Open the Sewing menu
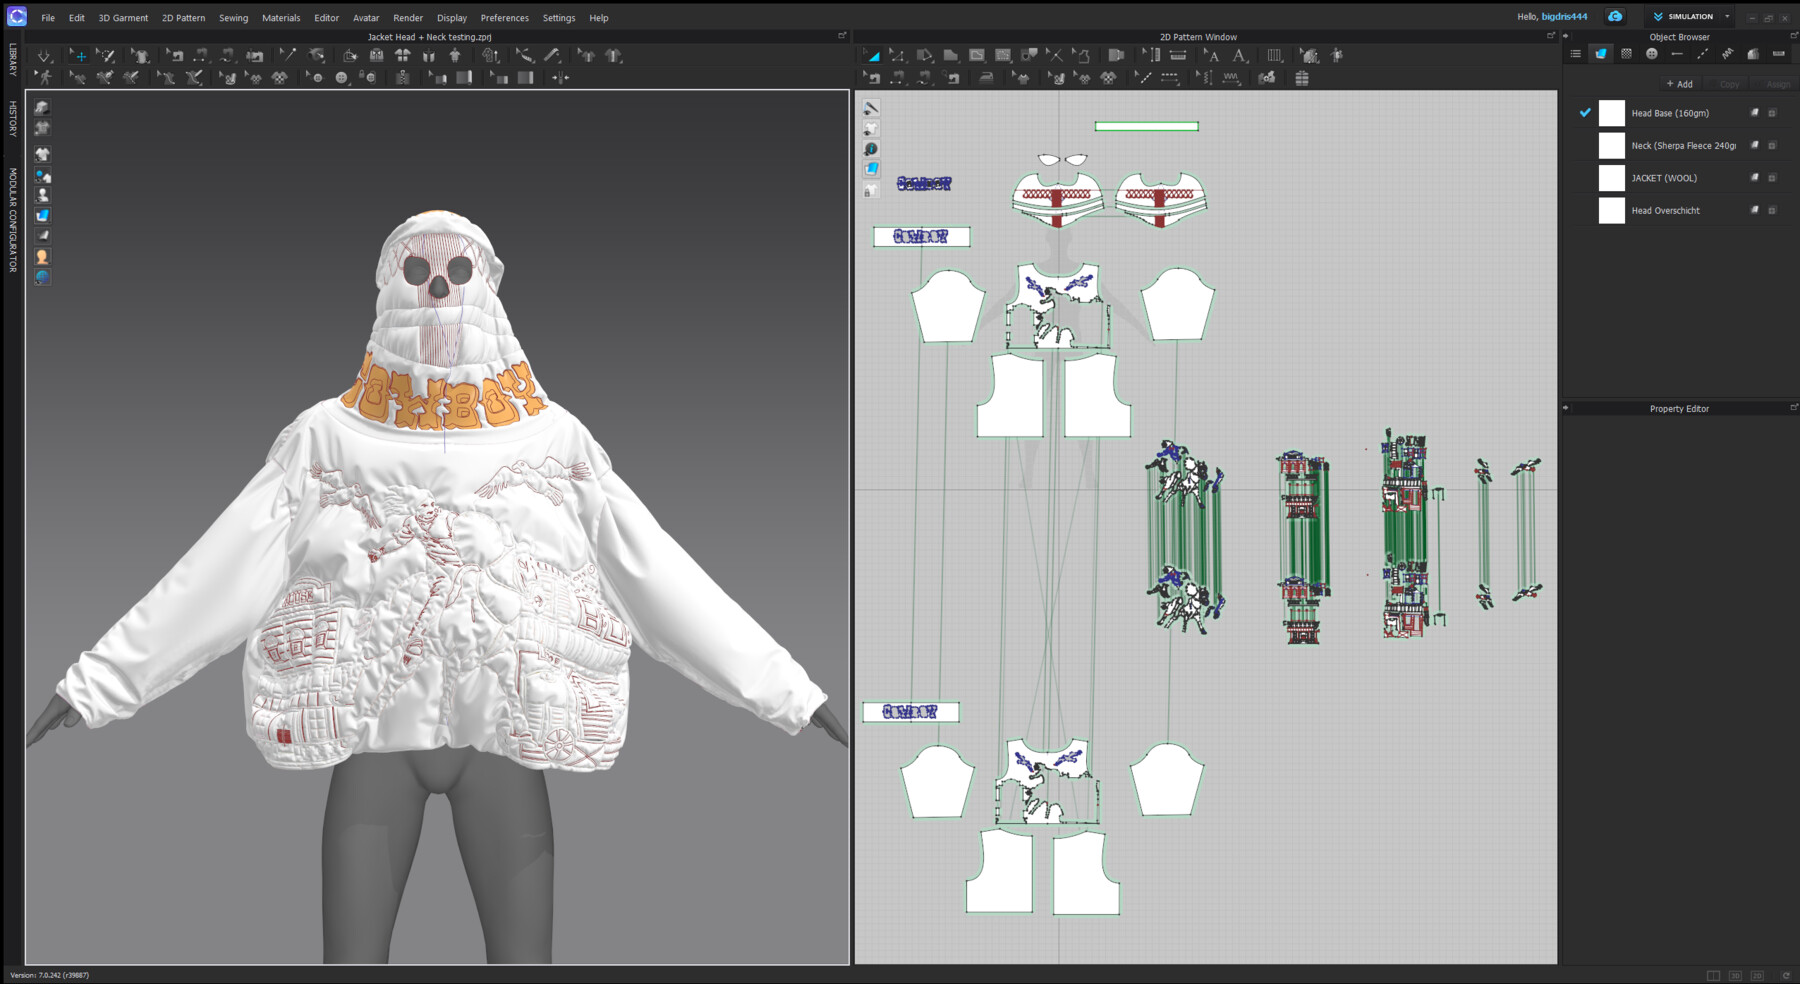This screenshot has height=984, width=1800. click(x=233, y=17)
